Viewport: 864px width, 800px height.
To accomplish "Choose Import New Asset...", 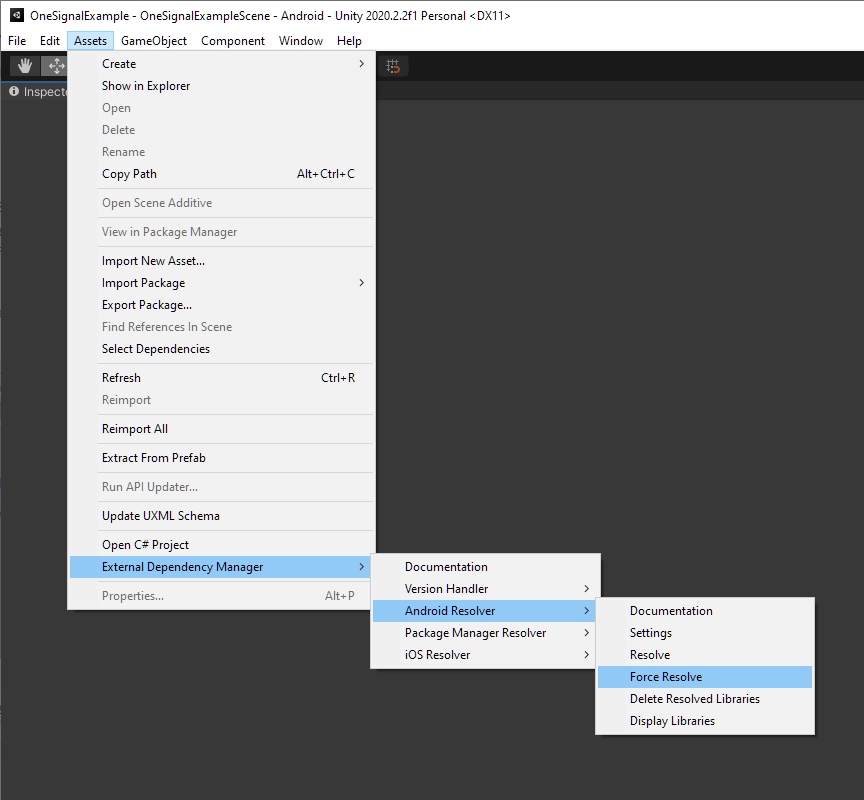I will (x=222, y=261).
